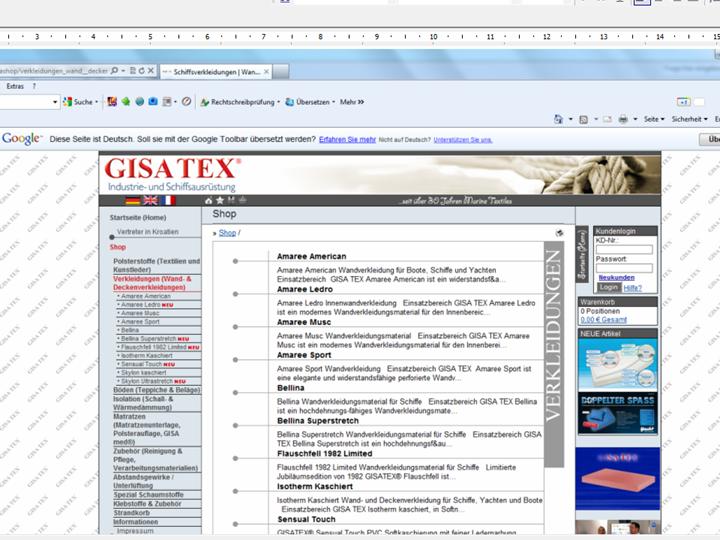Click the KD-Nr. input field
This screenshot has width=720, height=540.
[624, 249]
